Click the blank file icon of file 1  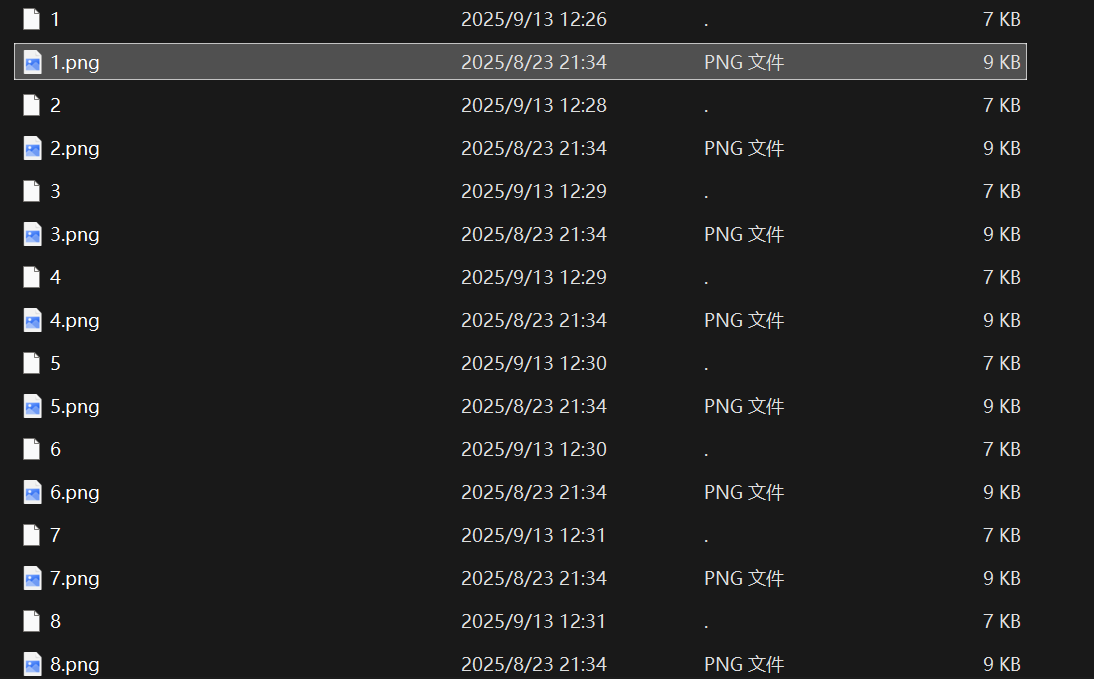[32, 19]
